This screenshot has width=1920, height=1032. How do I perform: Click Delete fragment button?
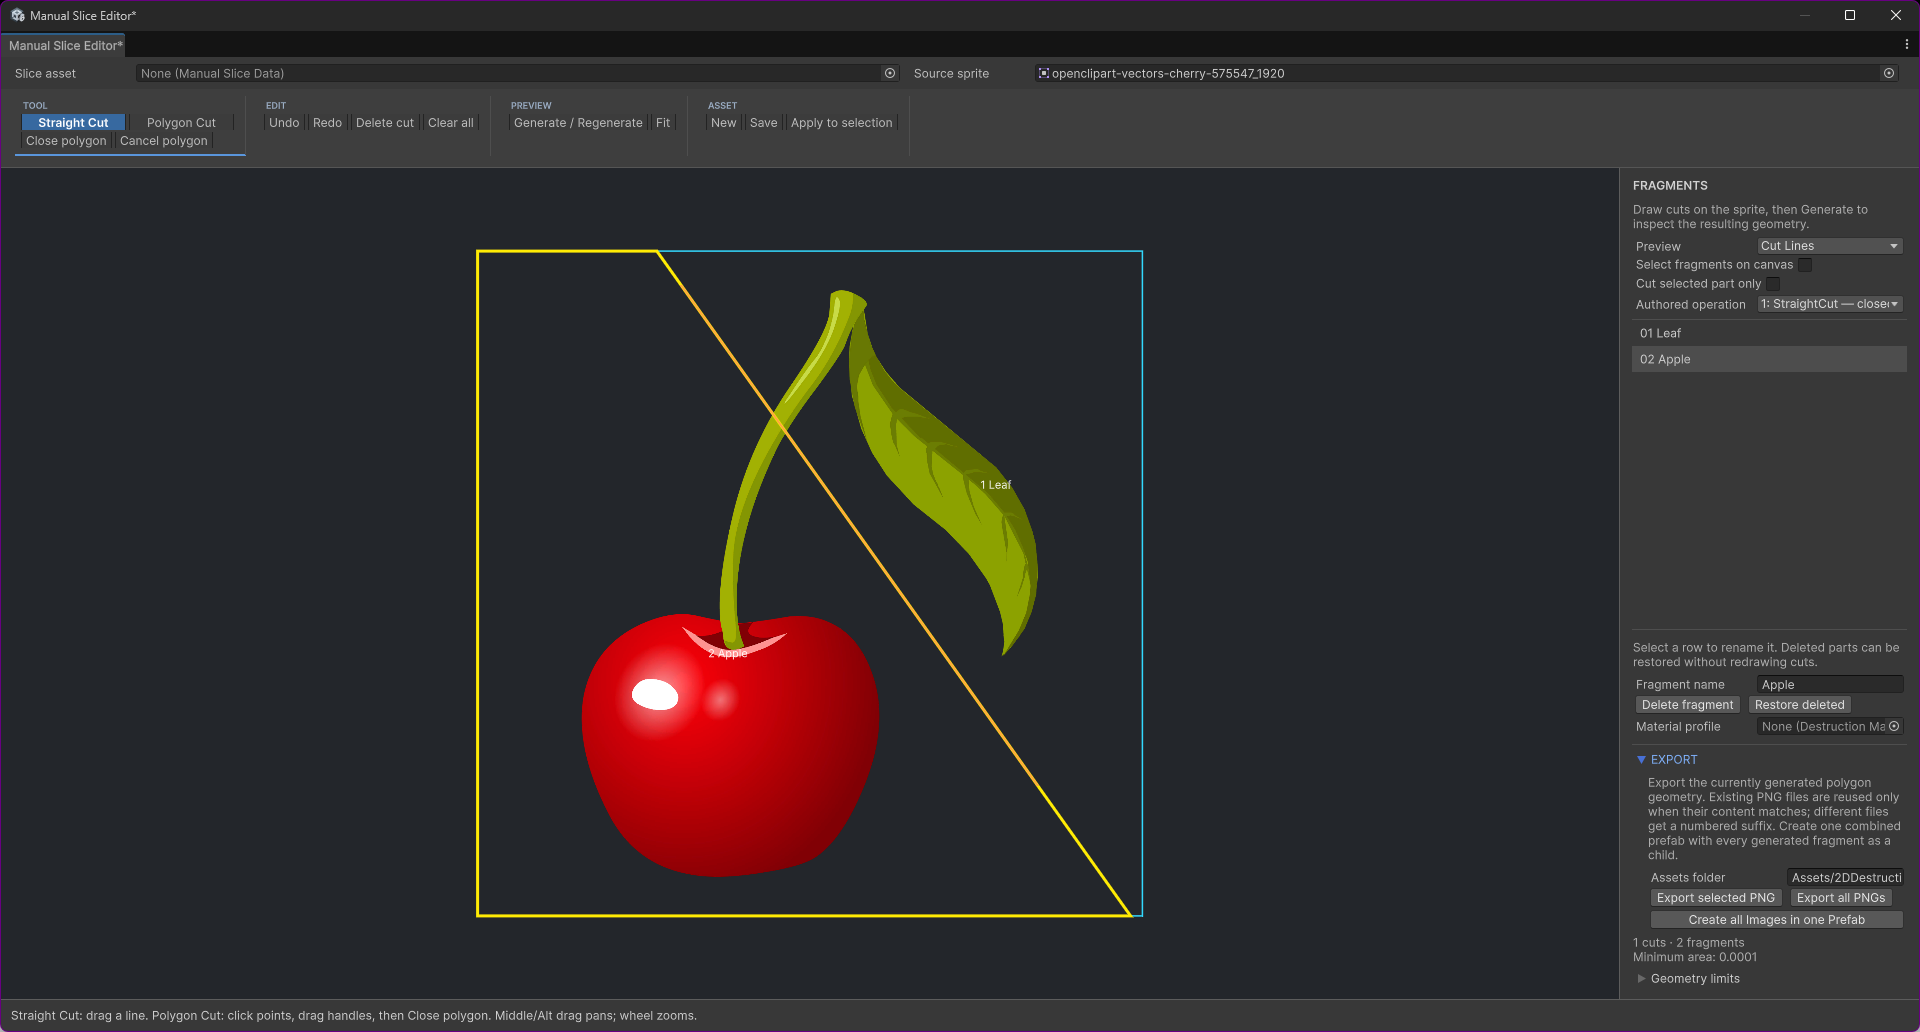tap(1688, 705)
